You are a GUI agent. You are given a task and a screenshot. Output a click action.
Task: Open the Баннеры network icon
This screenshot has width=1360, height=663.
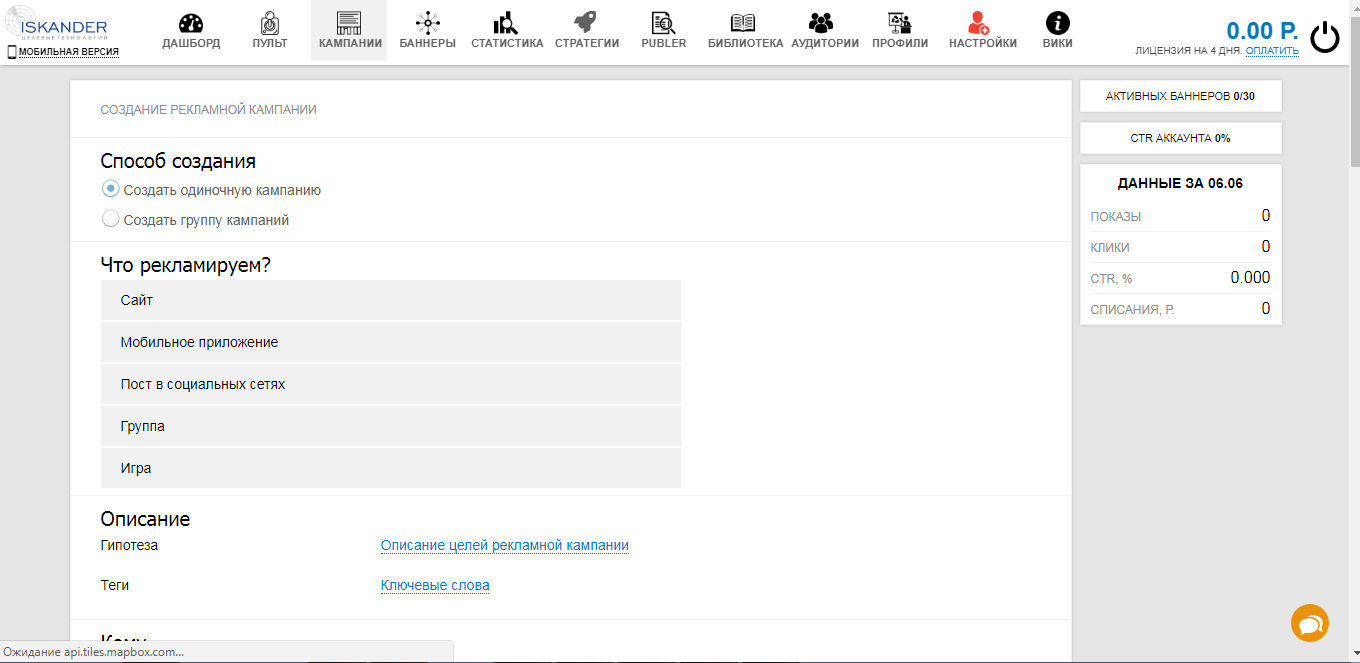[428, 23]
